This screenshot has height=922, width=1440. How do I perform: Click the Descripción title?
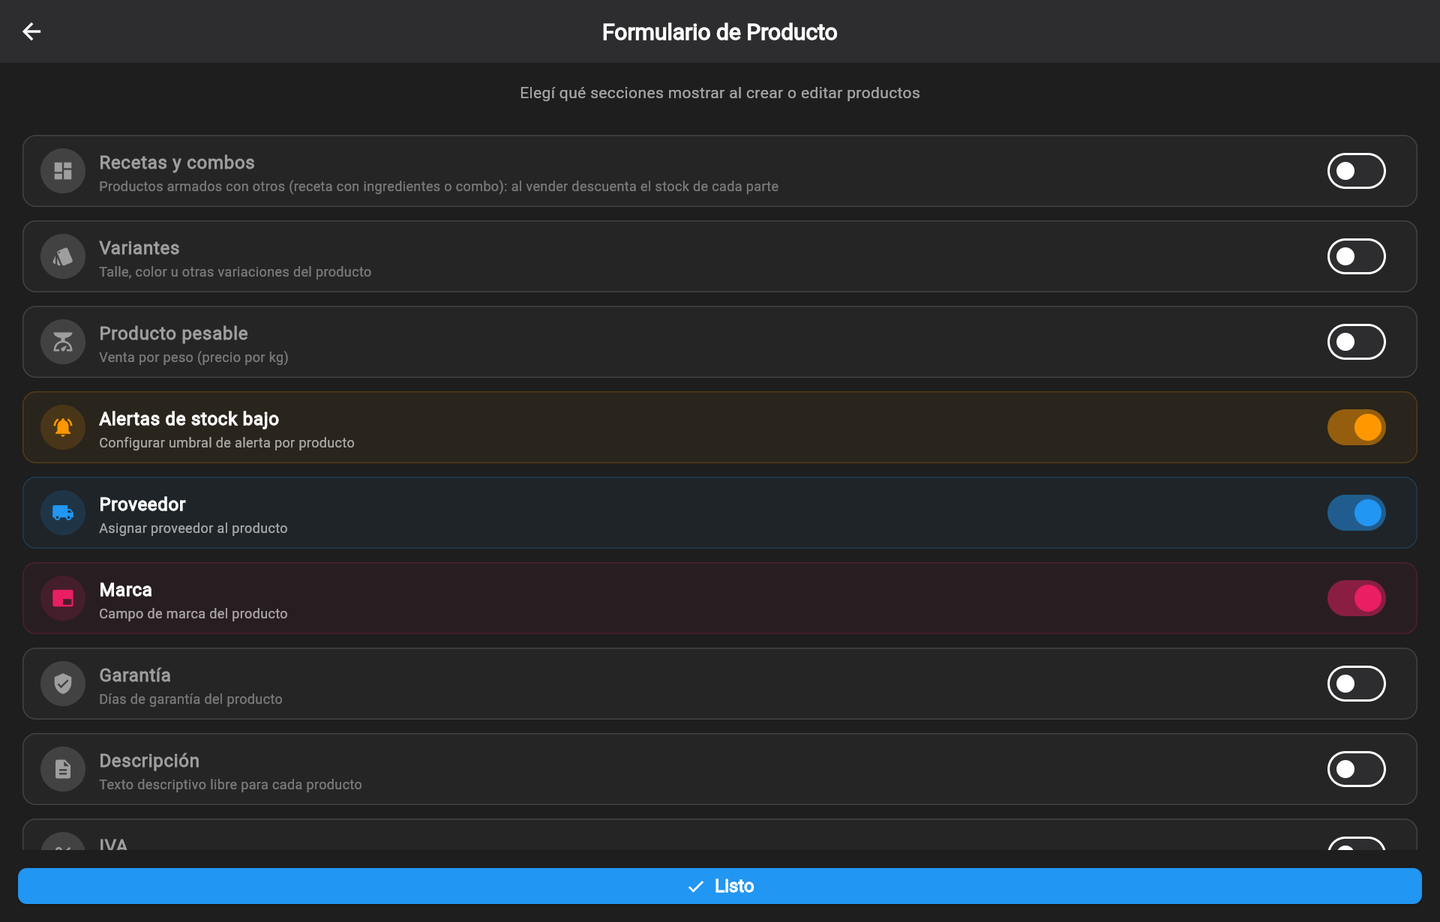tap(149, 761)
